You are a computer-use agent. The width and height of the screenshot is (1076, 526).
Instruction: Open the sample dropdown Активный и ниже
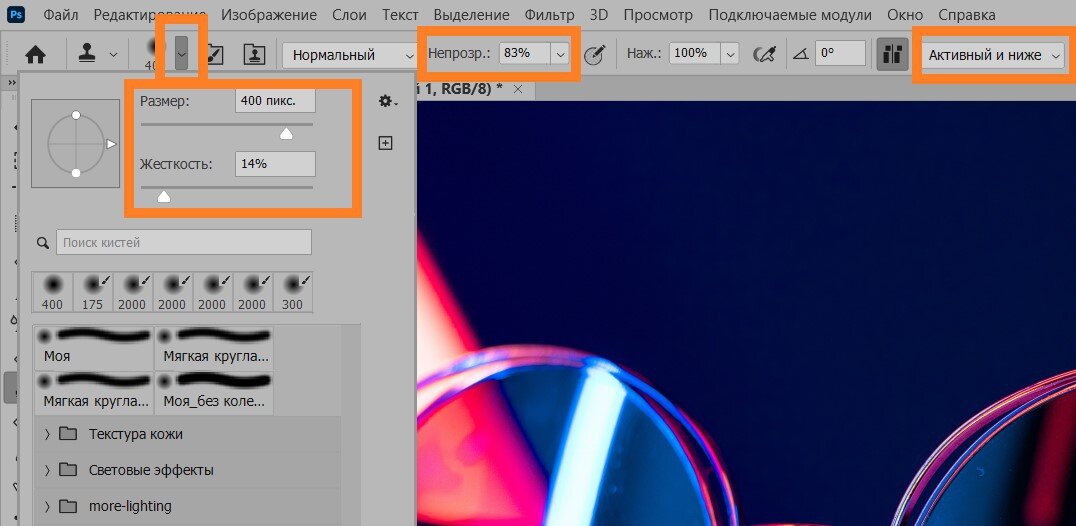tap(993, 55)
